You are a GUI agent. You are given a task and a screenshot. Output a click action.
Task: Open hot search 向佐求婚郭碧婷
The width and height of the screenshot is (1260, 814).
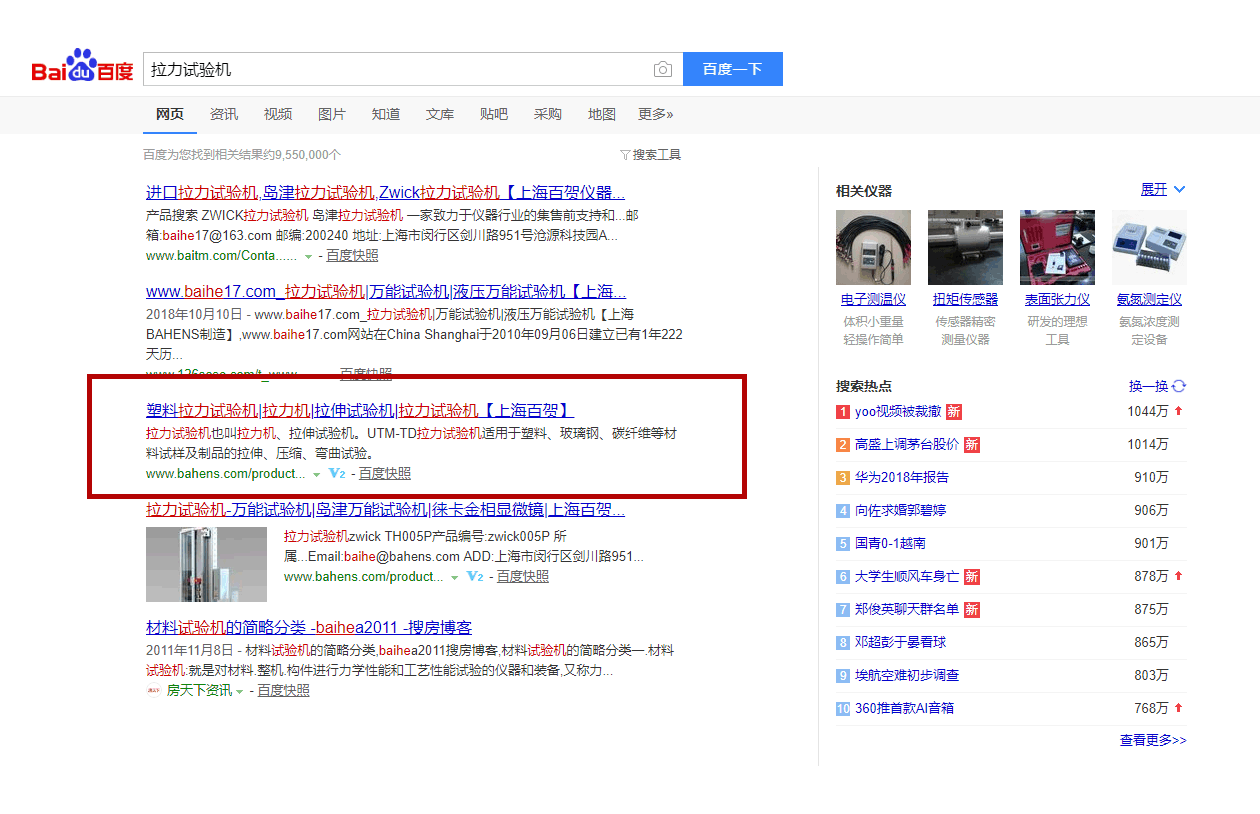pos(900,510)
